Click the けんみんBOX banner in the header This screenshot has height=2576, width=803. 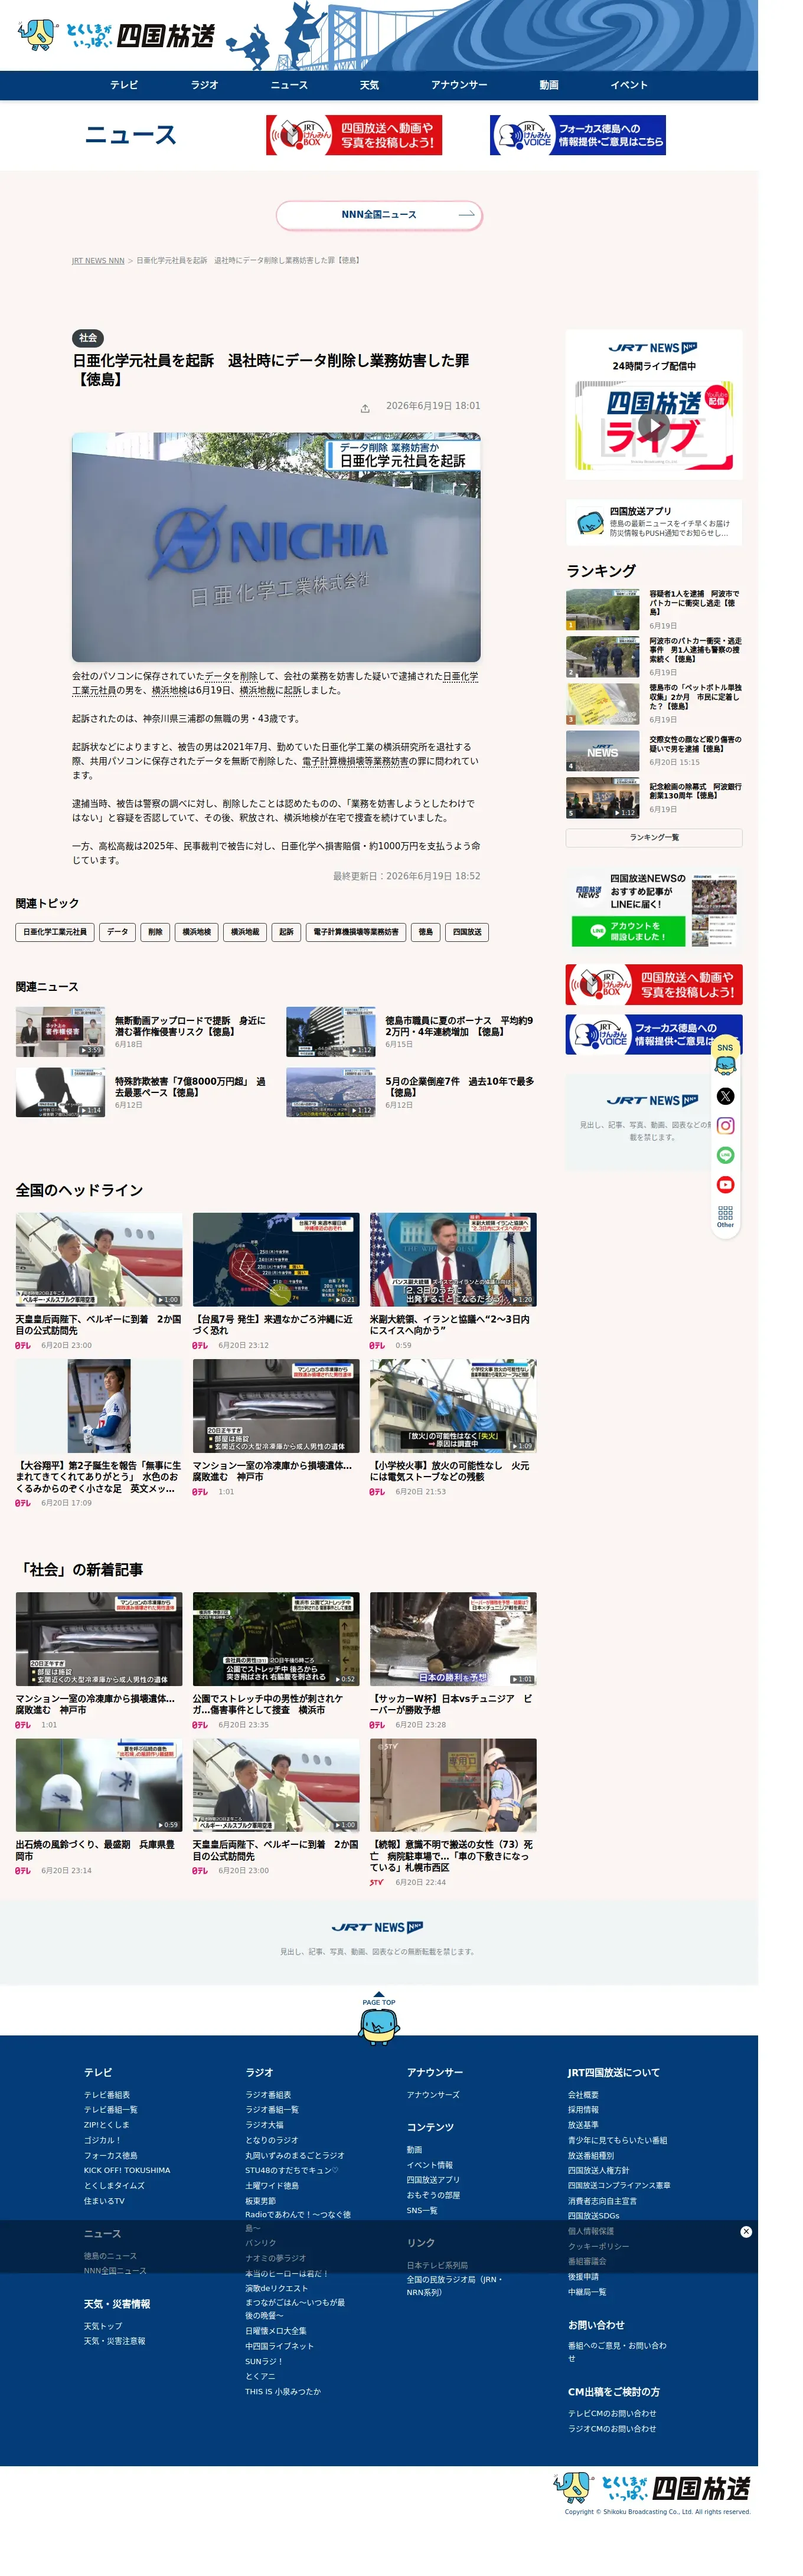pyautogui.click(x=354, y=135)
